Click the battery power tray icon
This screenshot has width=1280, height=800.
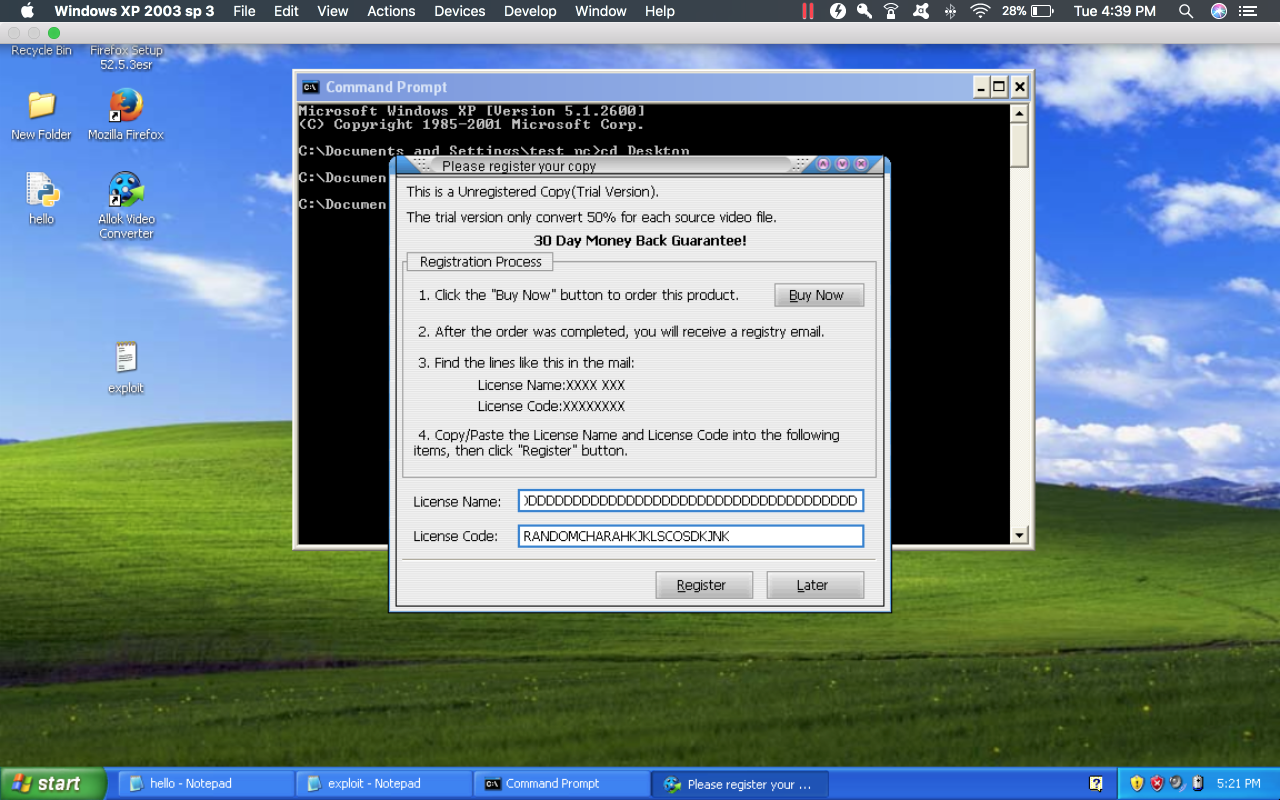1197,783
